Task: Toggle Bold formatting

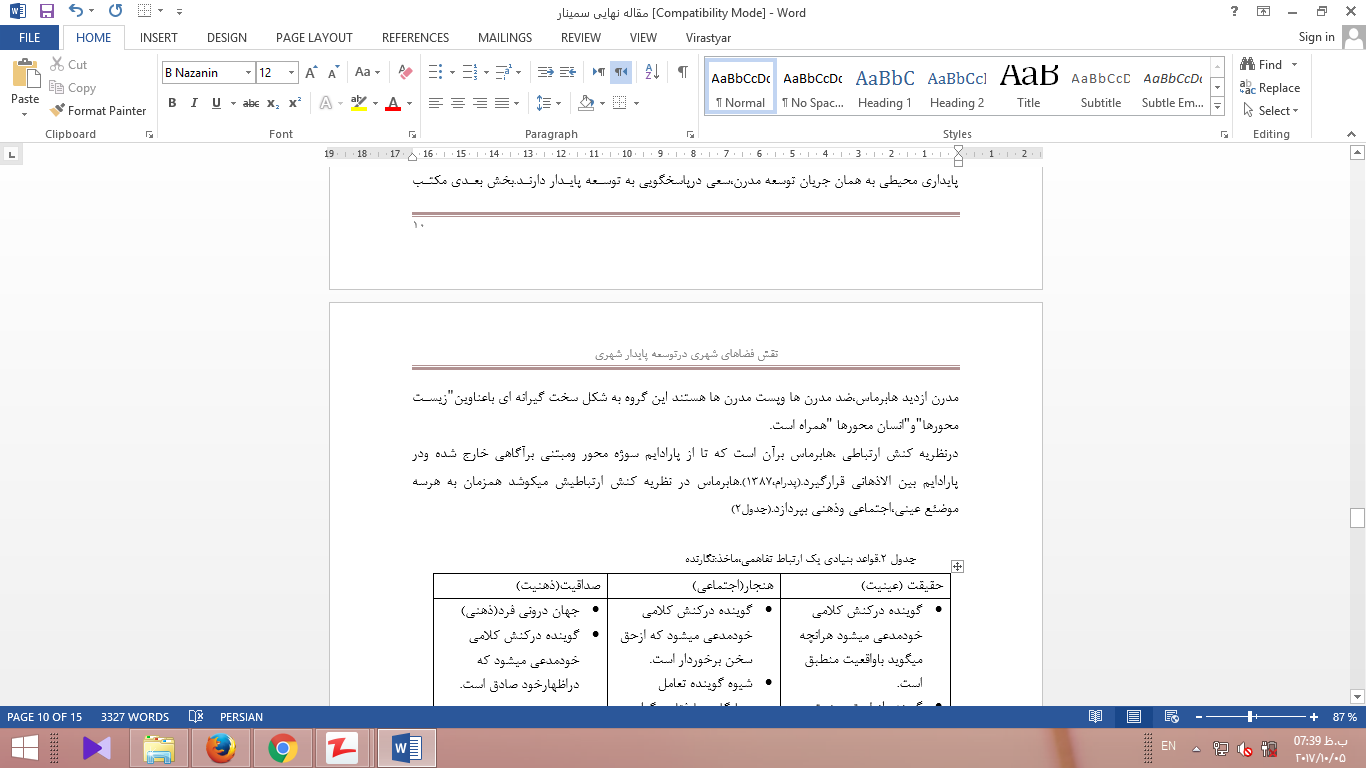Action: [172, 103]
